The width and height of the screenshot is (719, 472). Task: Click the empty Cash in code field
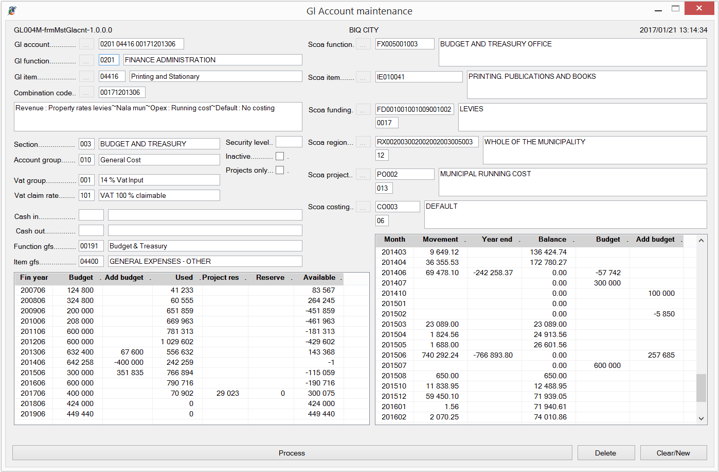tap(91, 215)
